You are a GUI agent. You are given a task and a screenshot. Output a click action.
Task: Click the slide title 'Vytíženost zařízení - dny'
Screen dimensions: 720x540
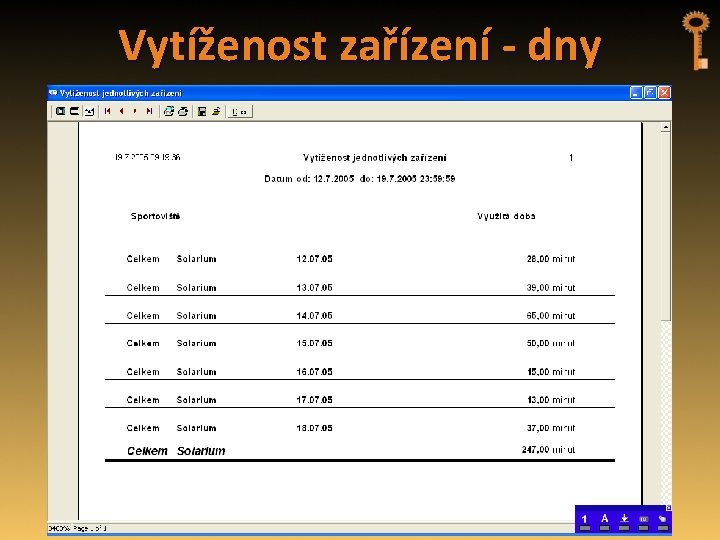click(360, 46)
